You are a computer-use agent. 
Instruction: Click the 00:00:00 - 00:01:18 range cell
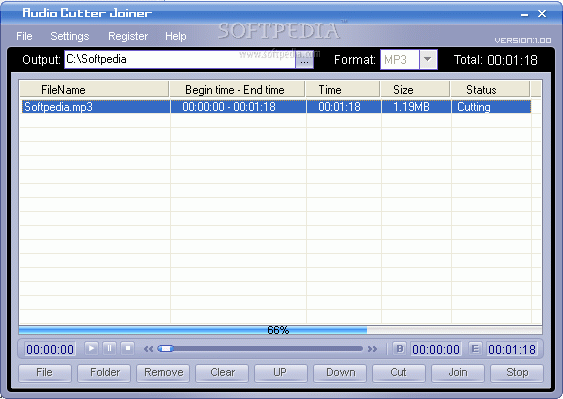click(238, 107)
